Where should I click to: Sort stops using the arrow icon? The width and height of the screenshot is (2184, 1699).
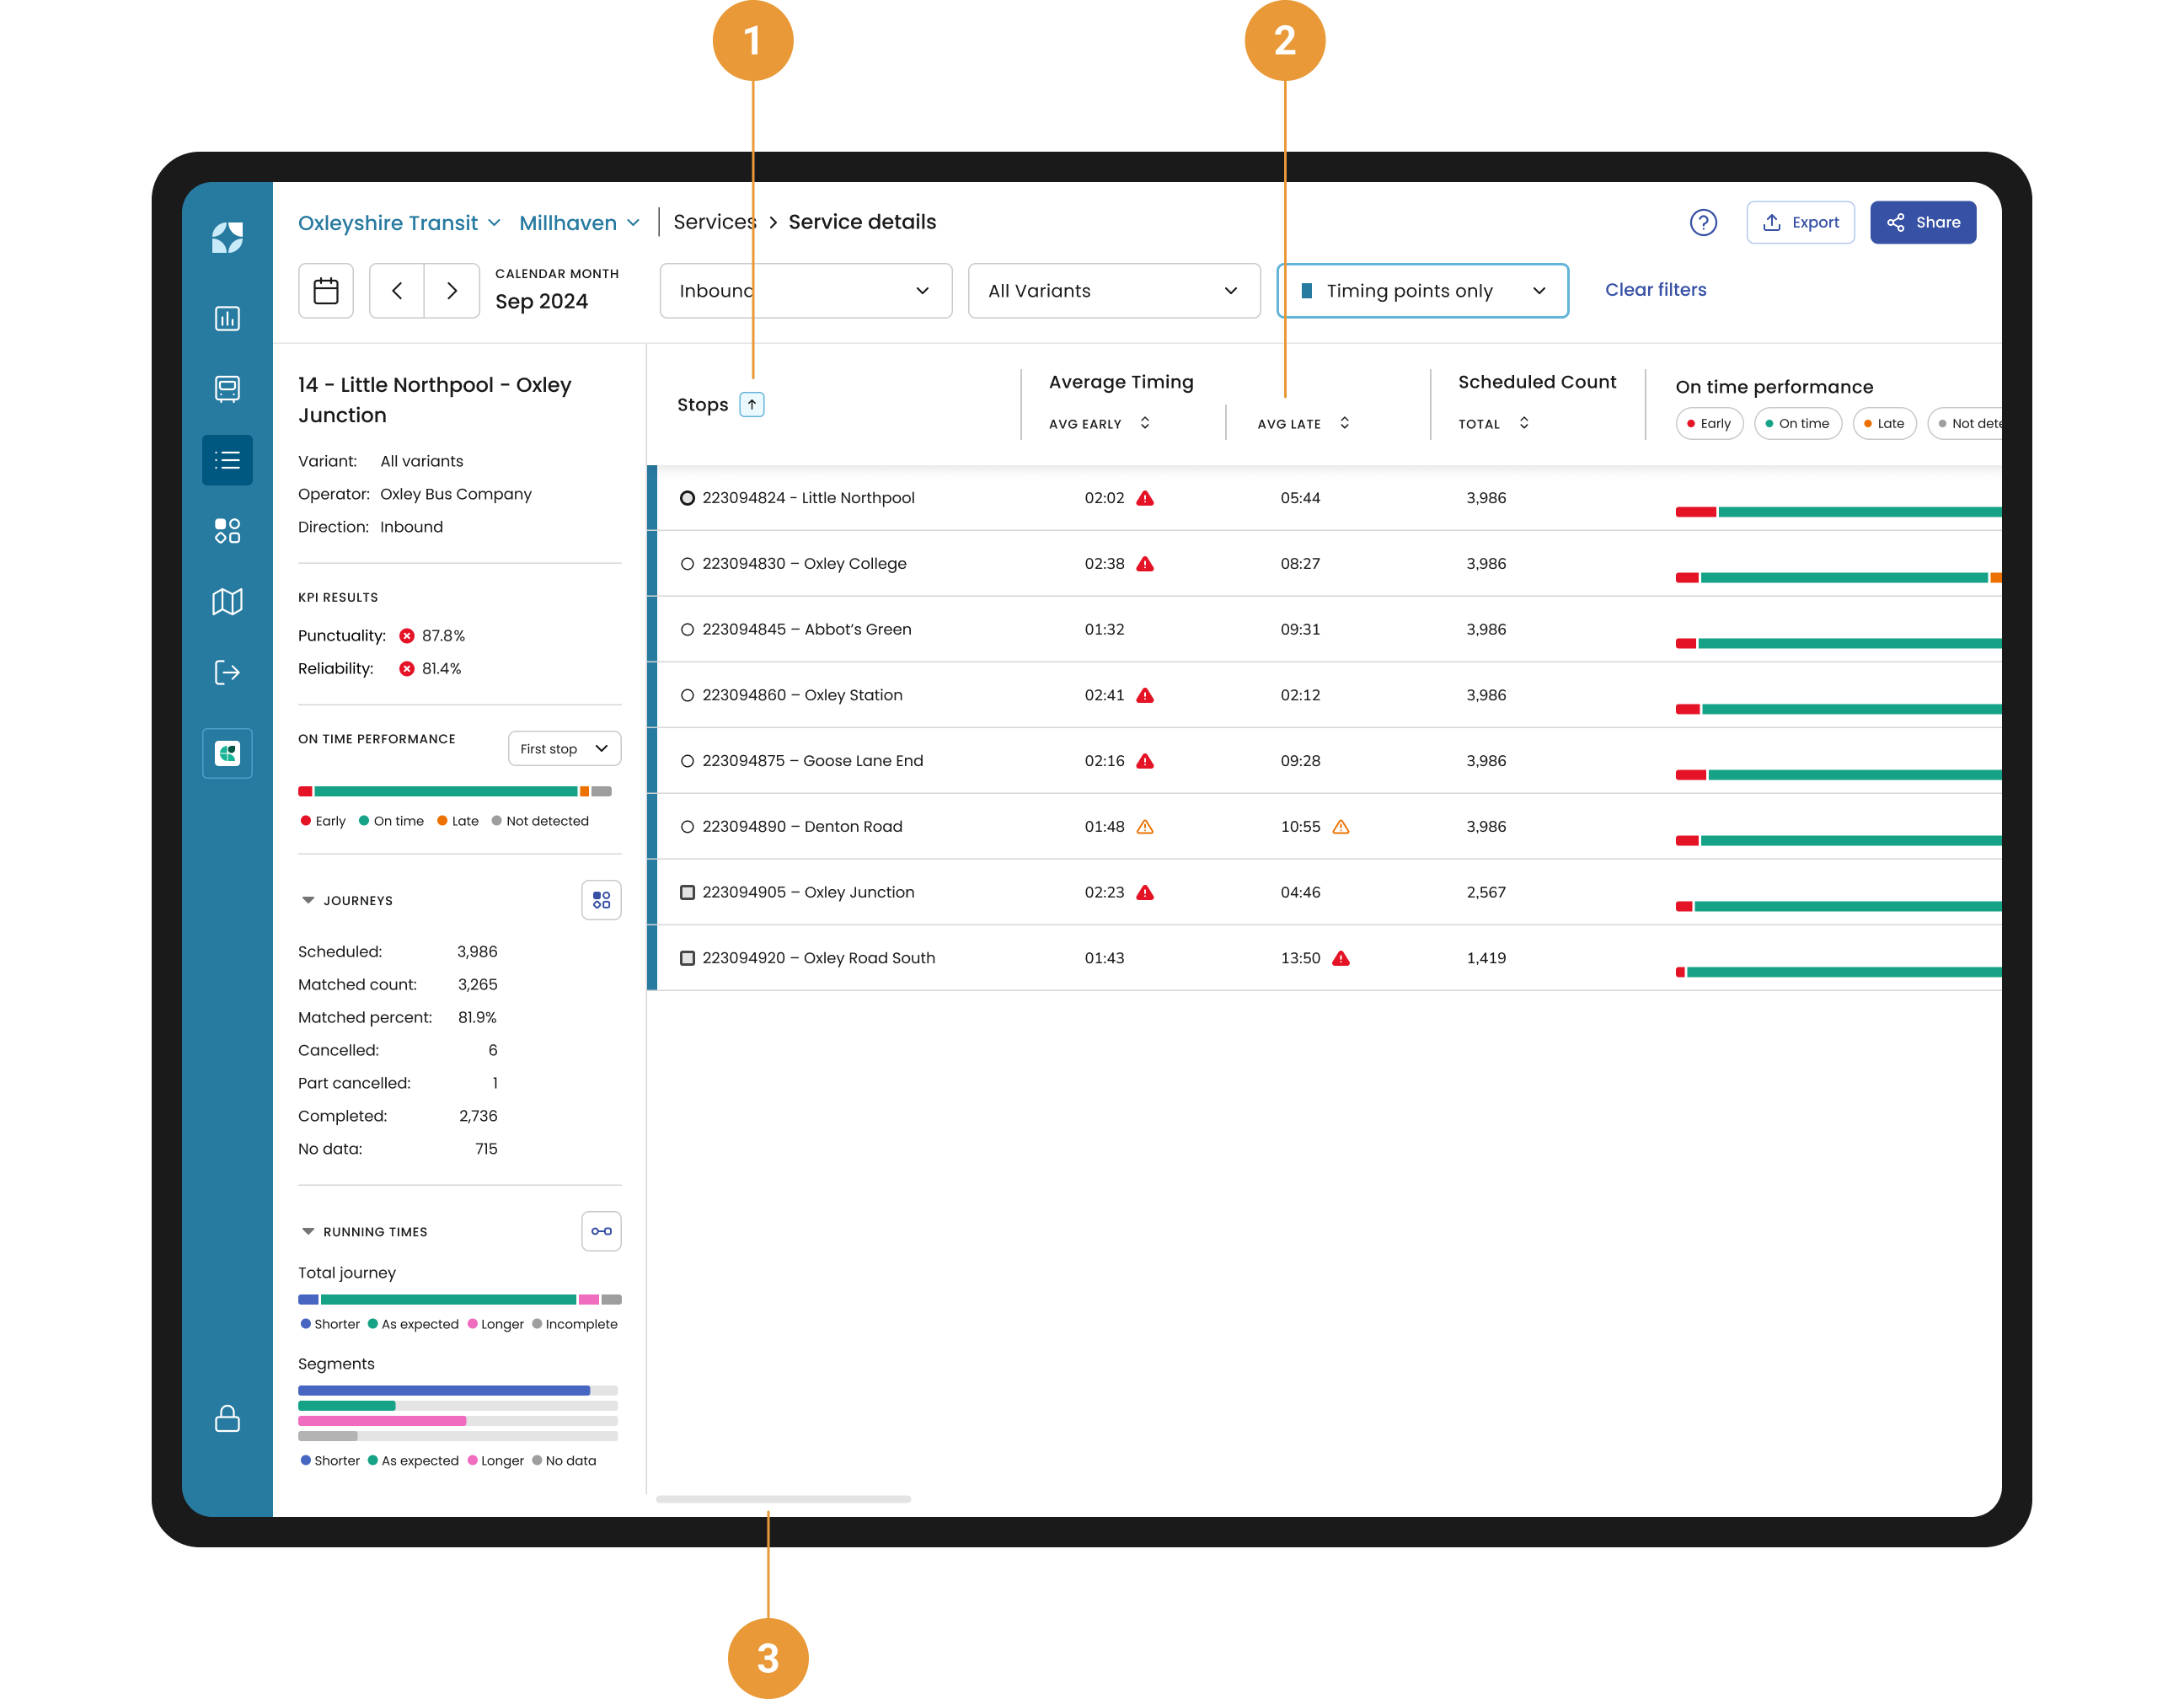click(751, 404)
